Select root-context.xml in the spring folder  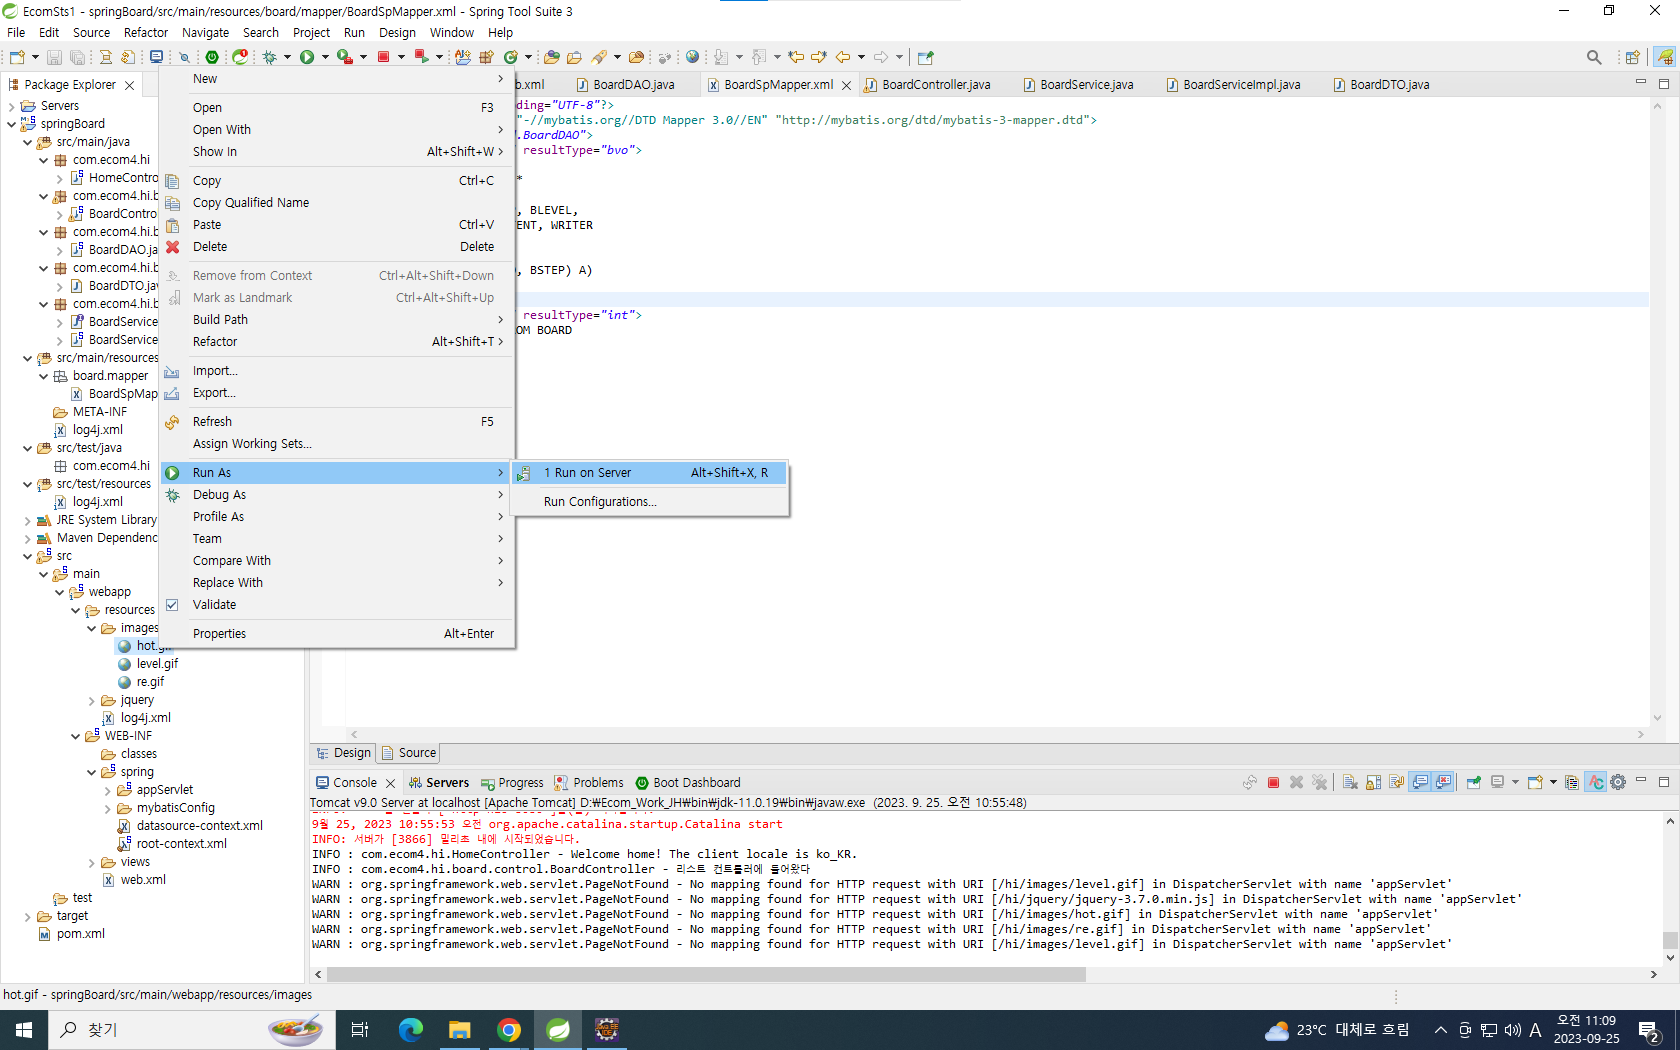[x=172, y=844]
